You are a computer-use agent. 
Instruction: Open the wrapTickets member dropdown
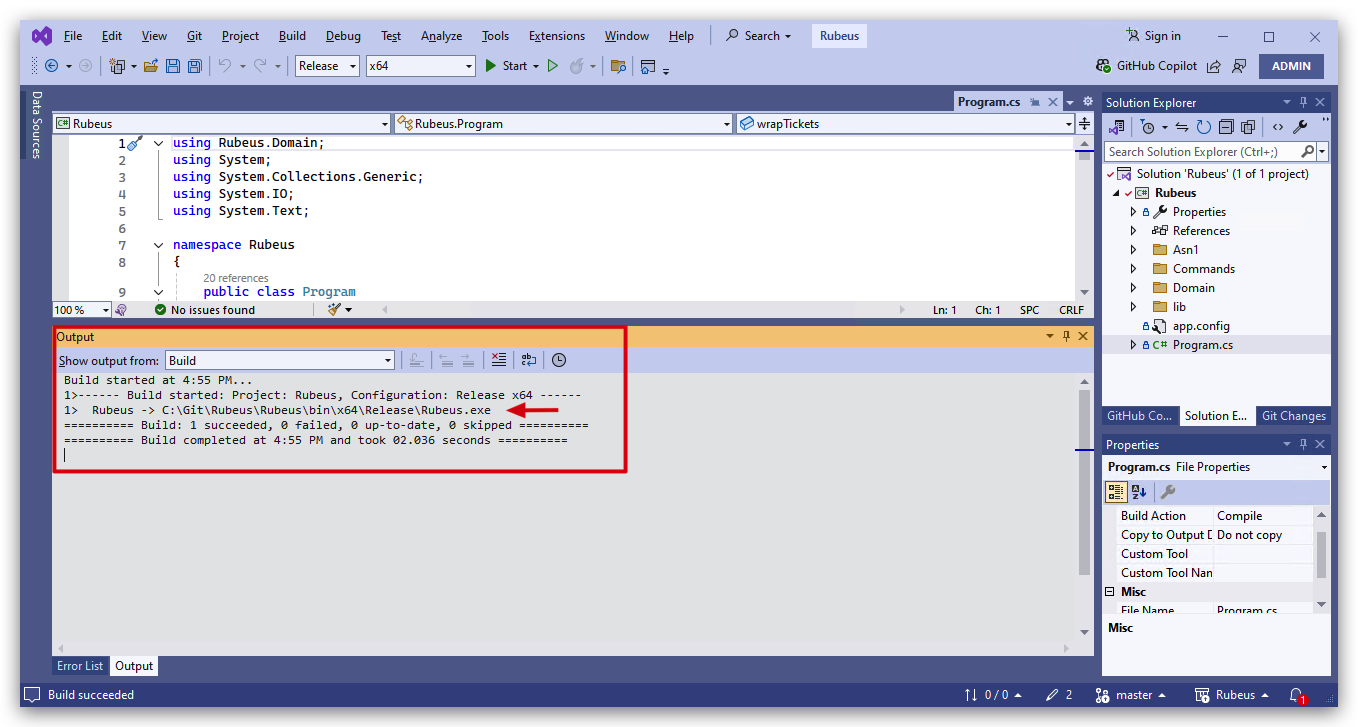[x=905, y=124]
